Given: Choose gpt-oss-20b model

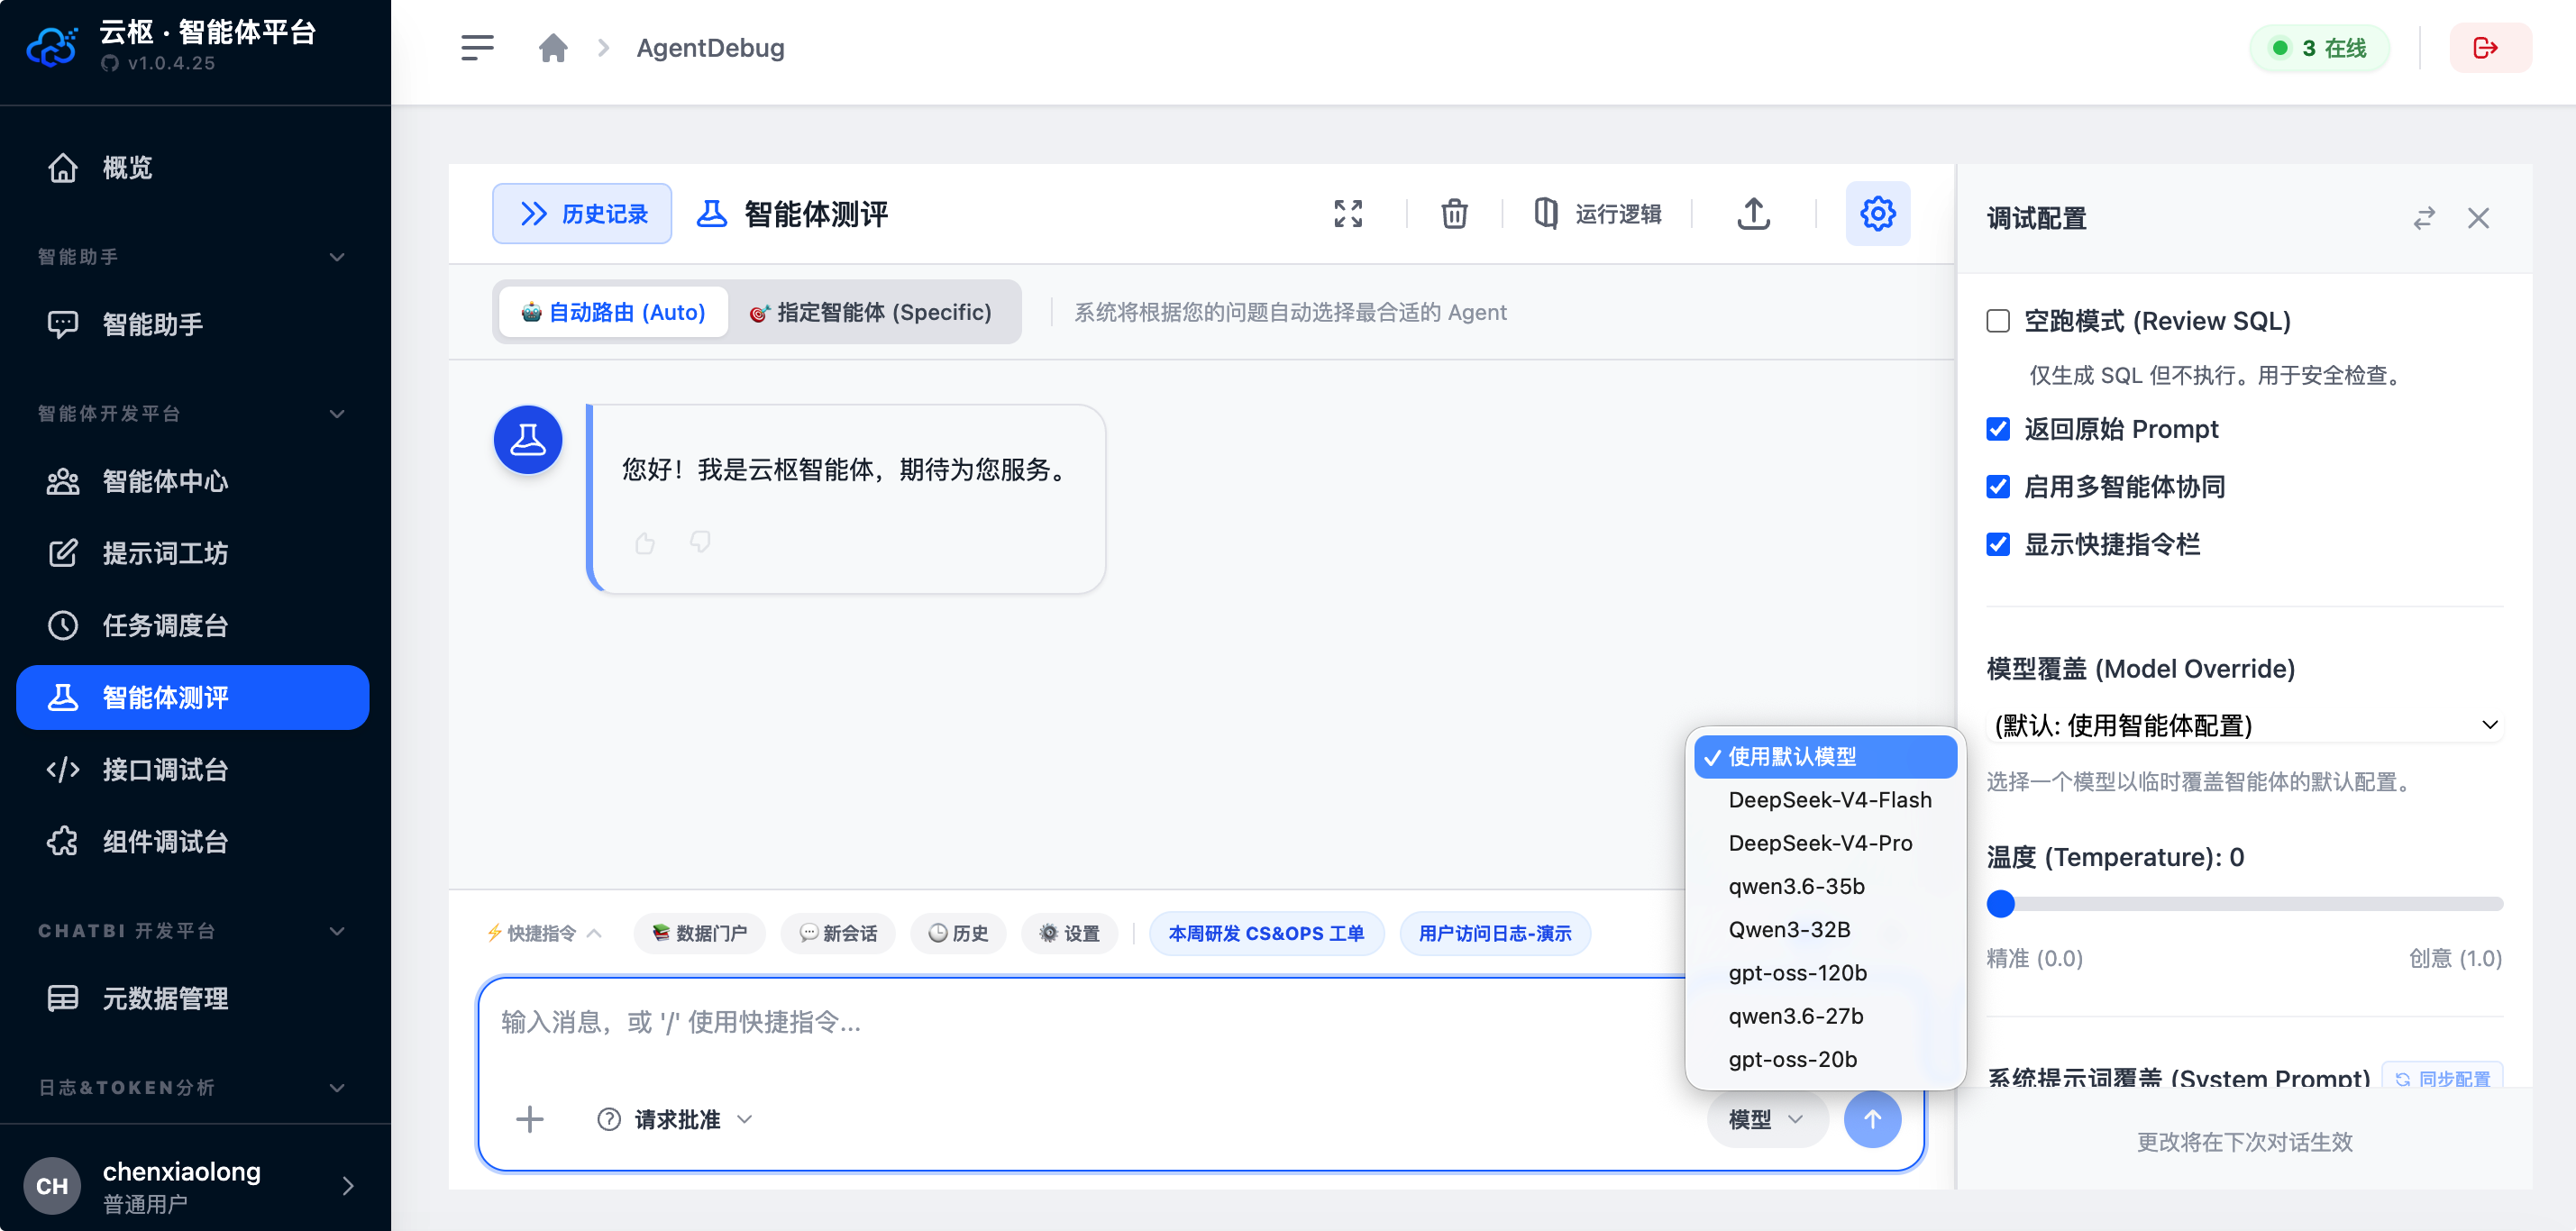Looking at the screenshot, I should [1825, 1059].
